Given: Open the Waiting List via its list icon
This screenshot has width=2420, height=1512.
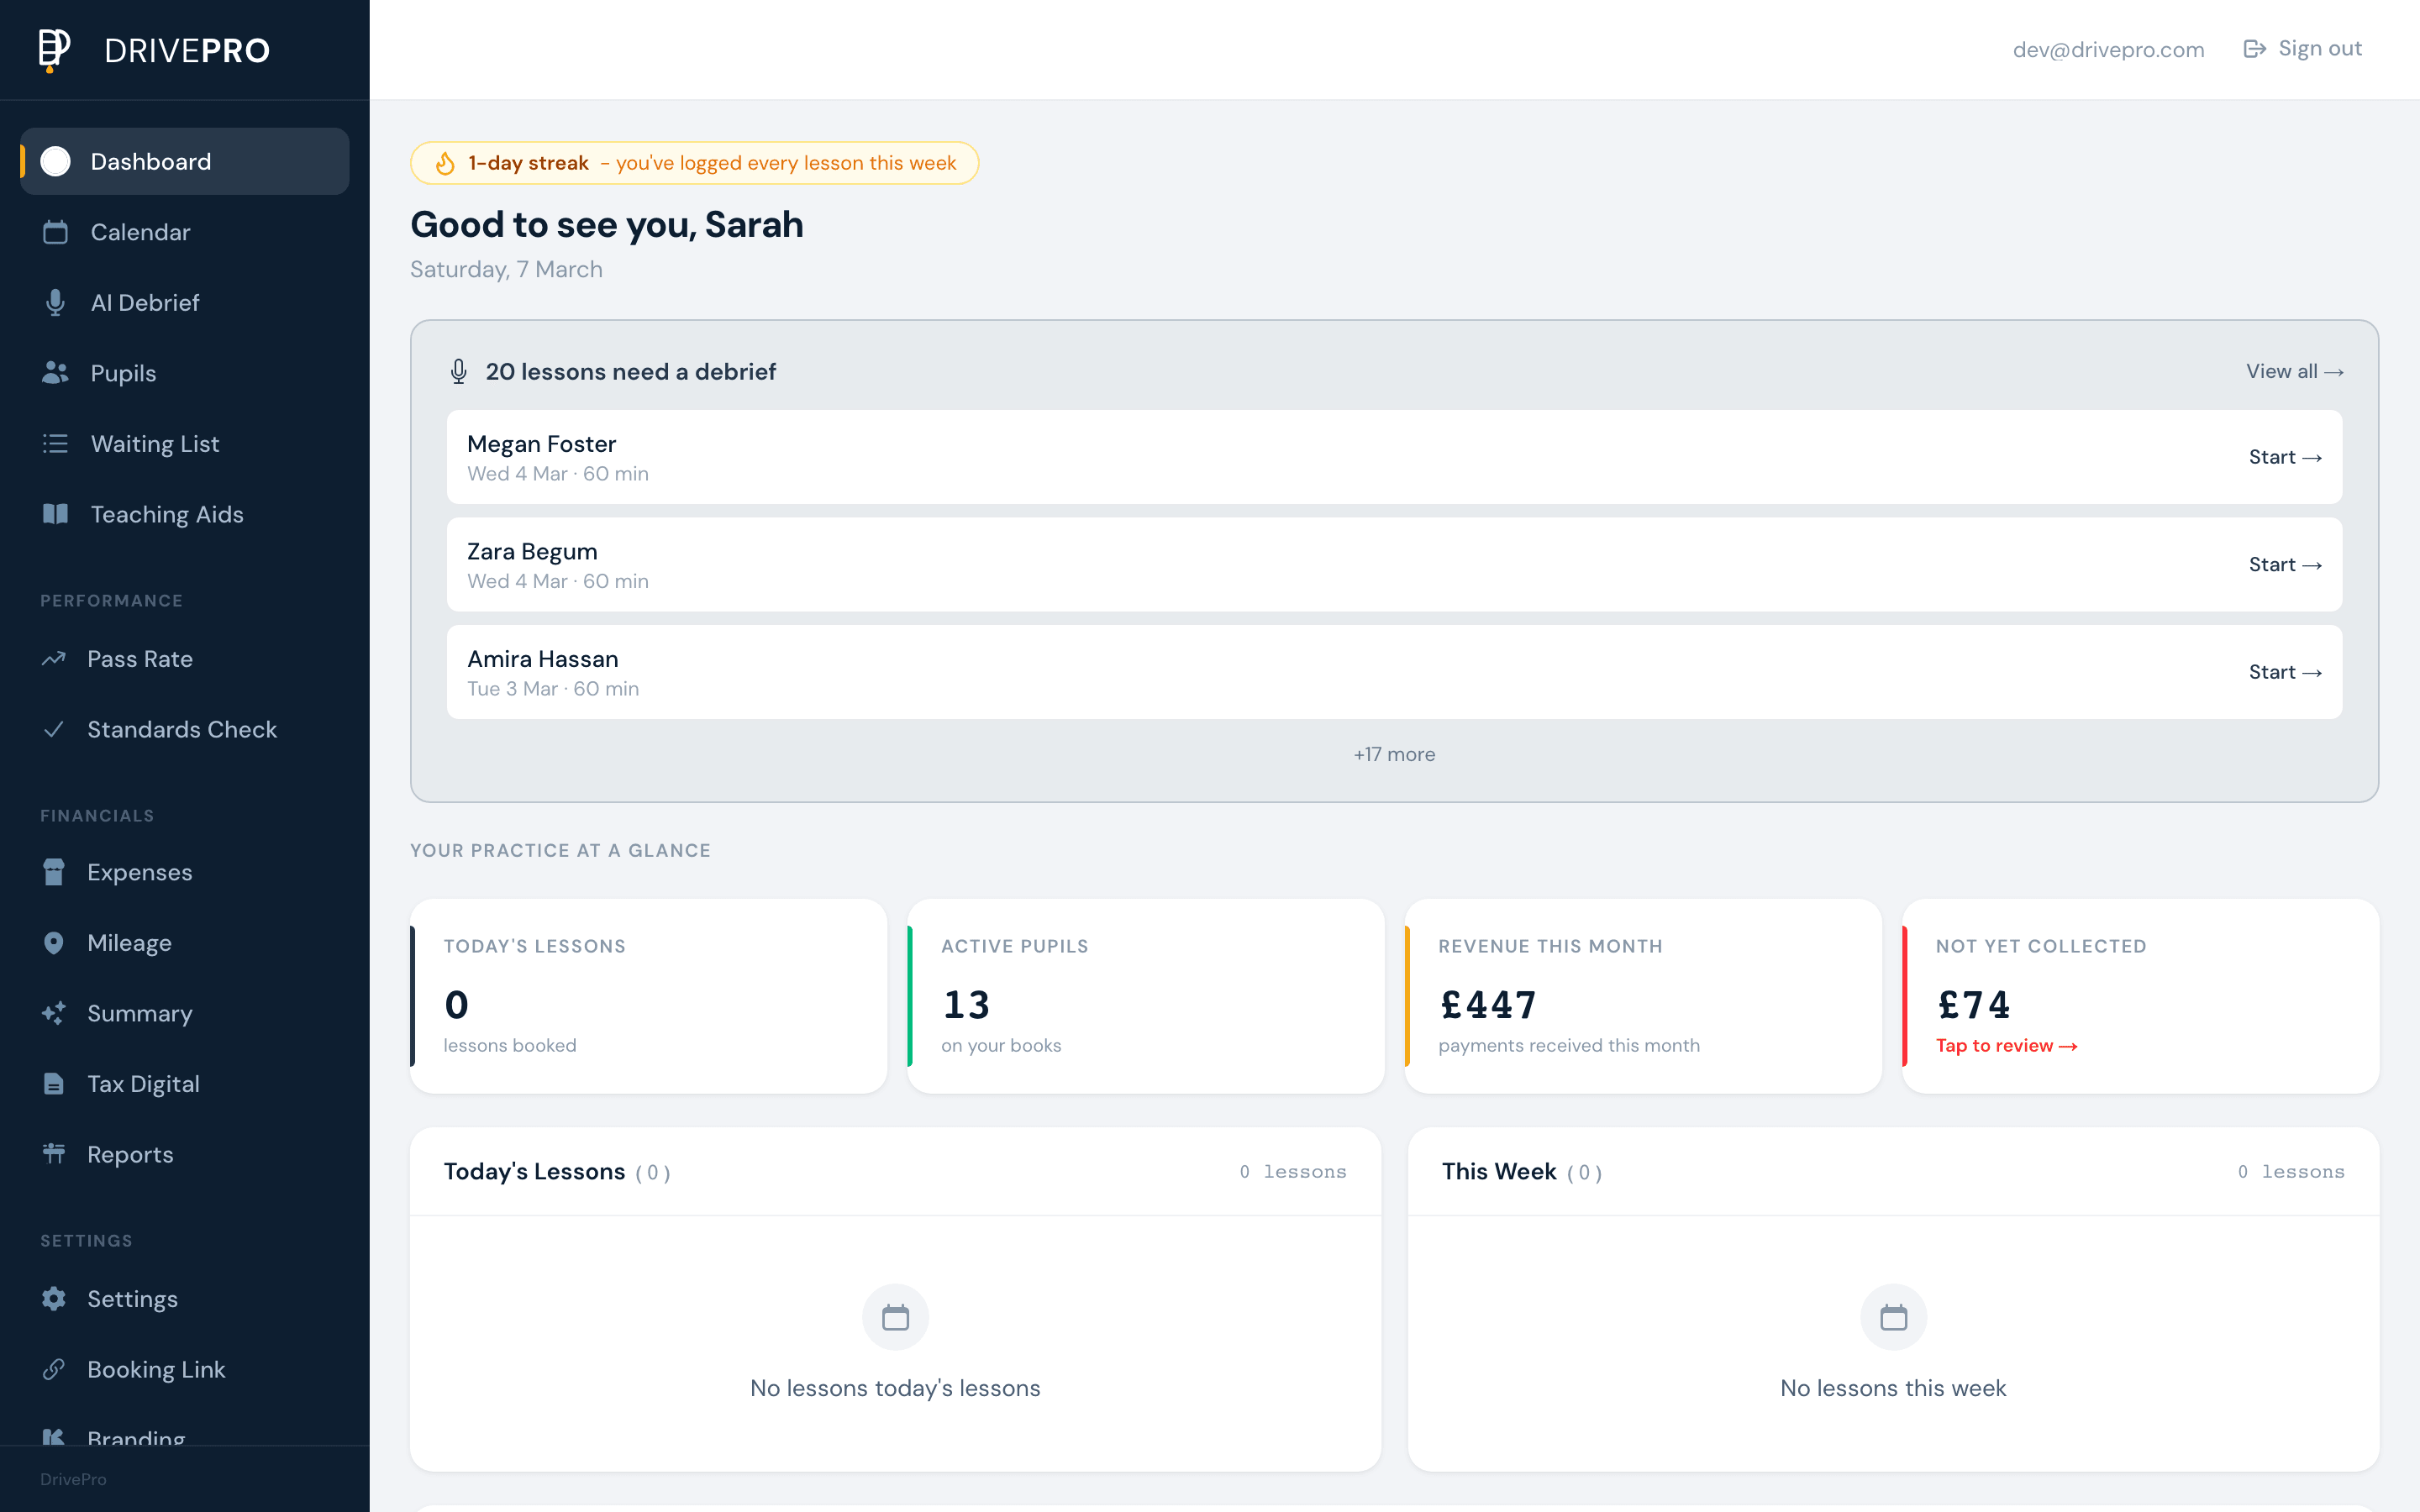Looking at the screenshot, I should click(x=56, y=443).
